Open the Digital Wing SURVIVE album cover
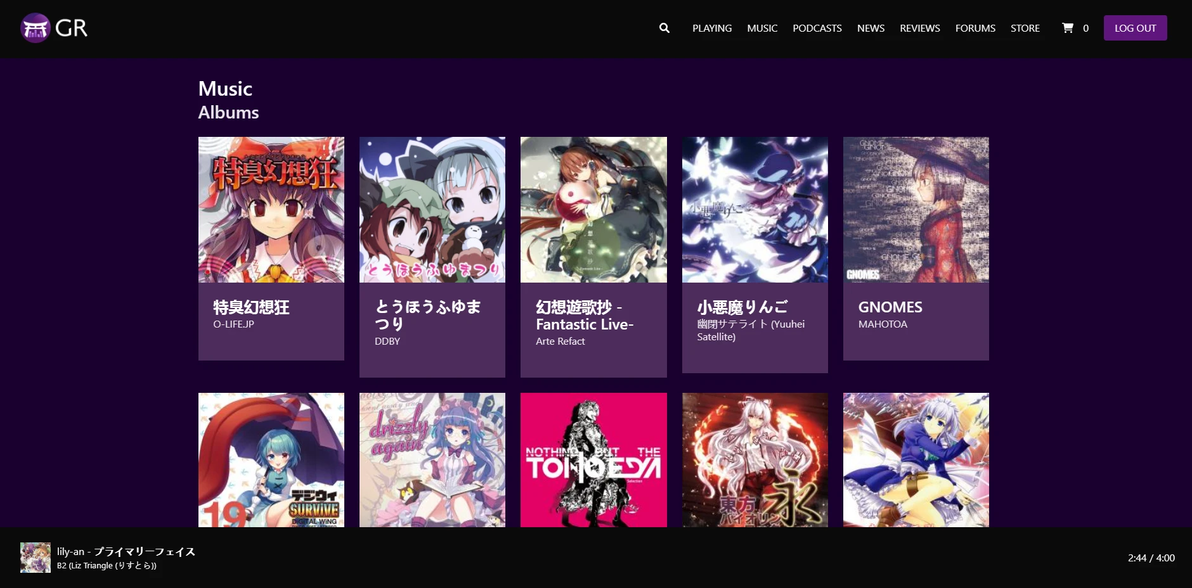The image size is (1192, 588). 271,460
